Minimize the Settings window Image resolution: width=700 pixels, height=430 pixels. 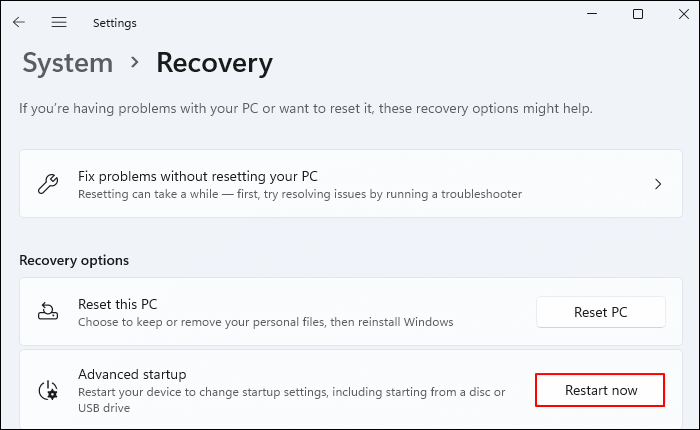tap(590, 14)
